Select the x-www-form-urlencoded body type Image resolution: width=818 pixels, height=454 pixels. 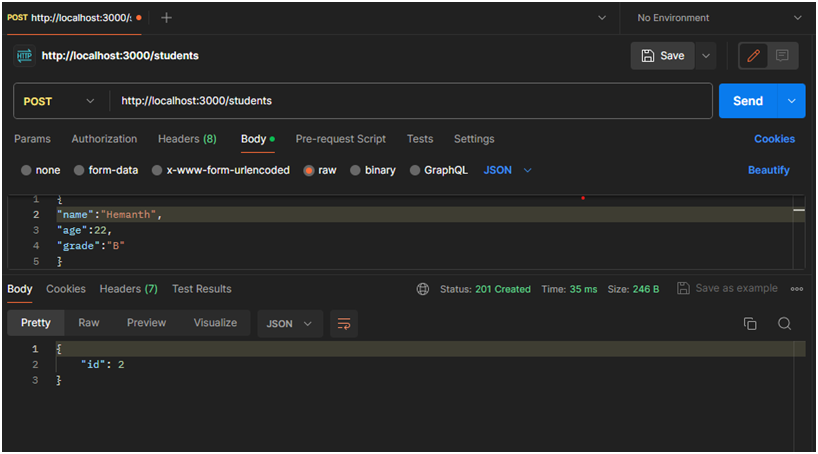[x=220, y=170]
